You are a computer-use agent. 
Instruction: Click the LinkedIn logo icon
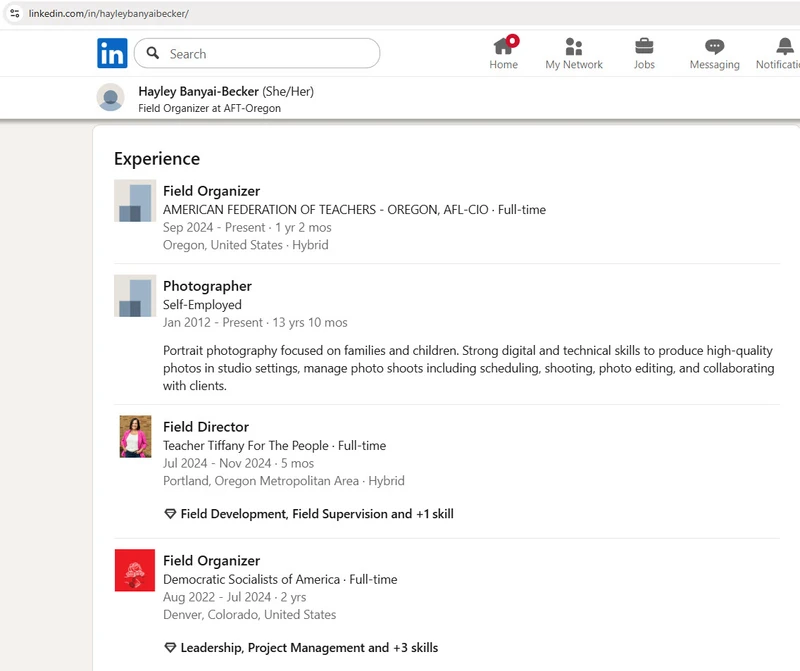click(112, 53)
